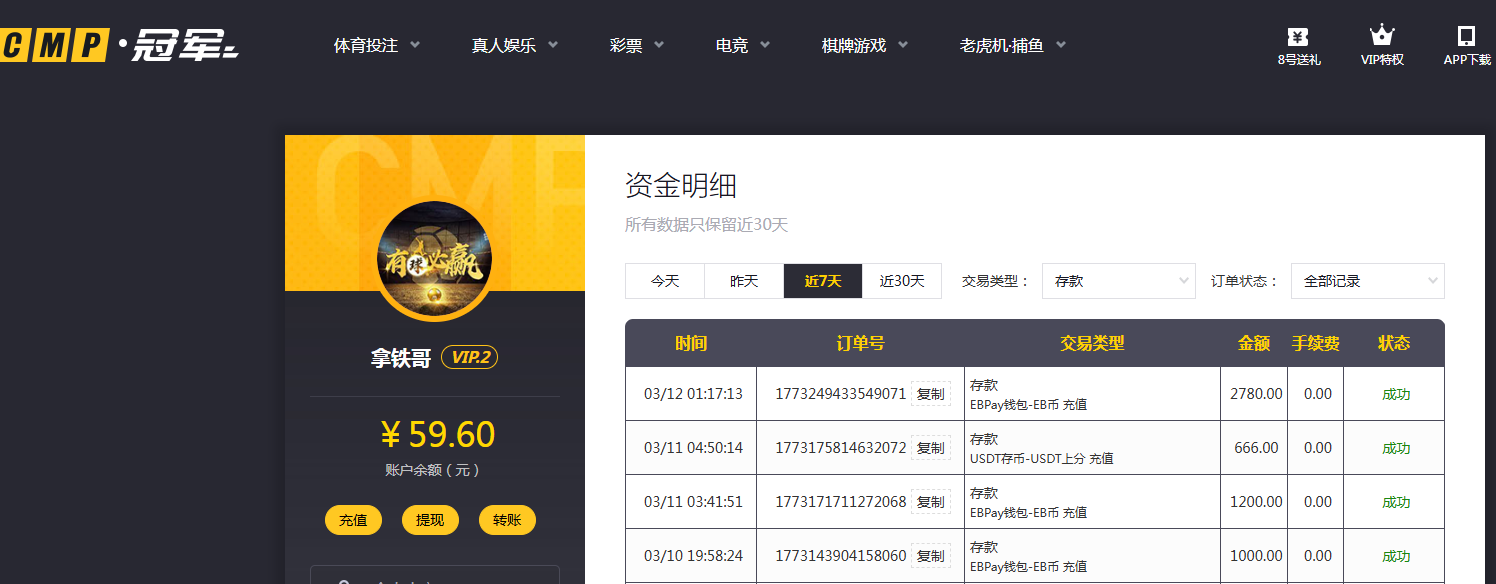The image size is (1496, 584).
Task: Copy order number 1773143904158060
Action: click(930, 556)
